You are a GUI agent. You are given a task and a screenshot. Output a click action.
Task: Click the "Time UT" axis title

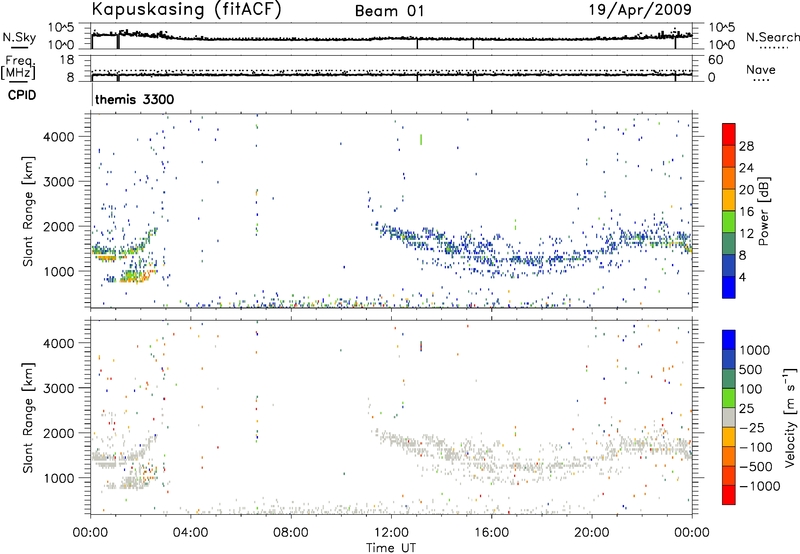[391, 548]
